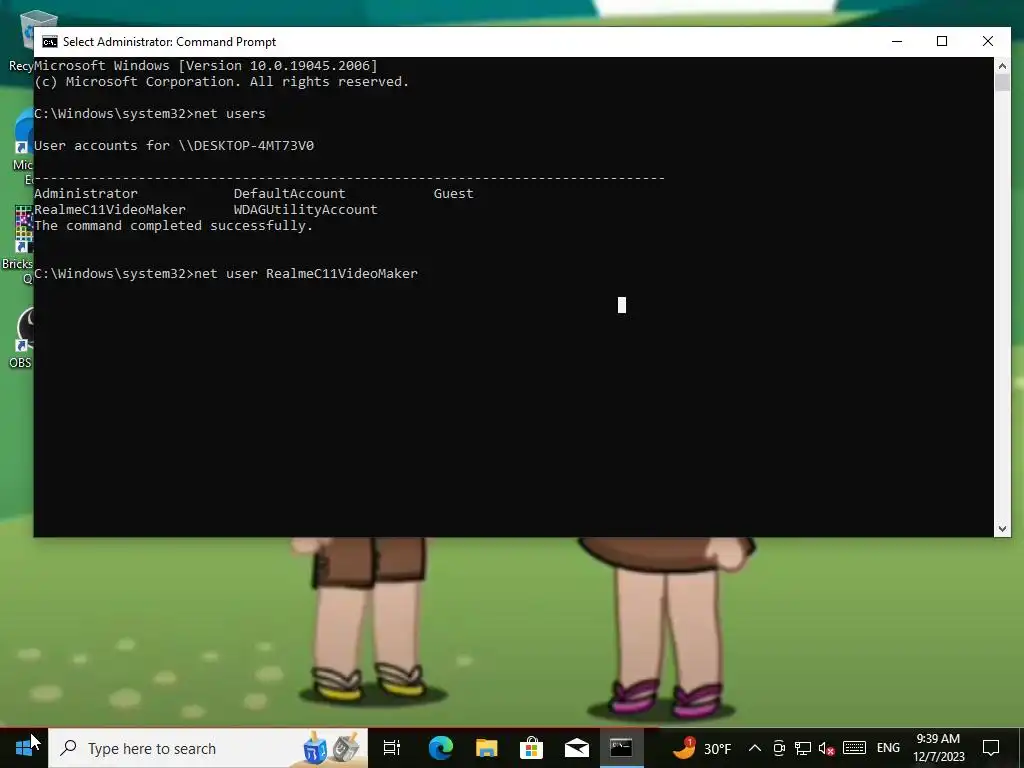Open Microsoft Store from the taskbar
Image resolution: width=1024 pixels, height=768 pixels.
[x=532, y=748]
